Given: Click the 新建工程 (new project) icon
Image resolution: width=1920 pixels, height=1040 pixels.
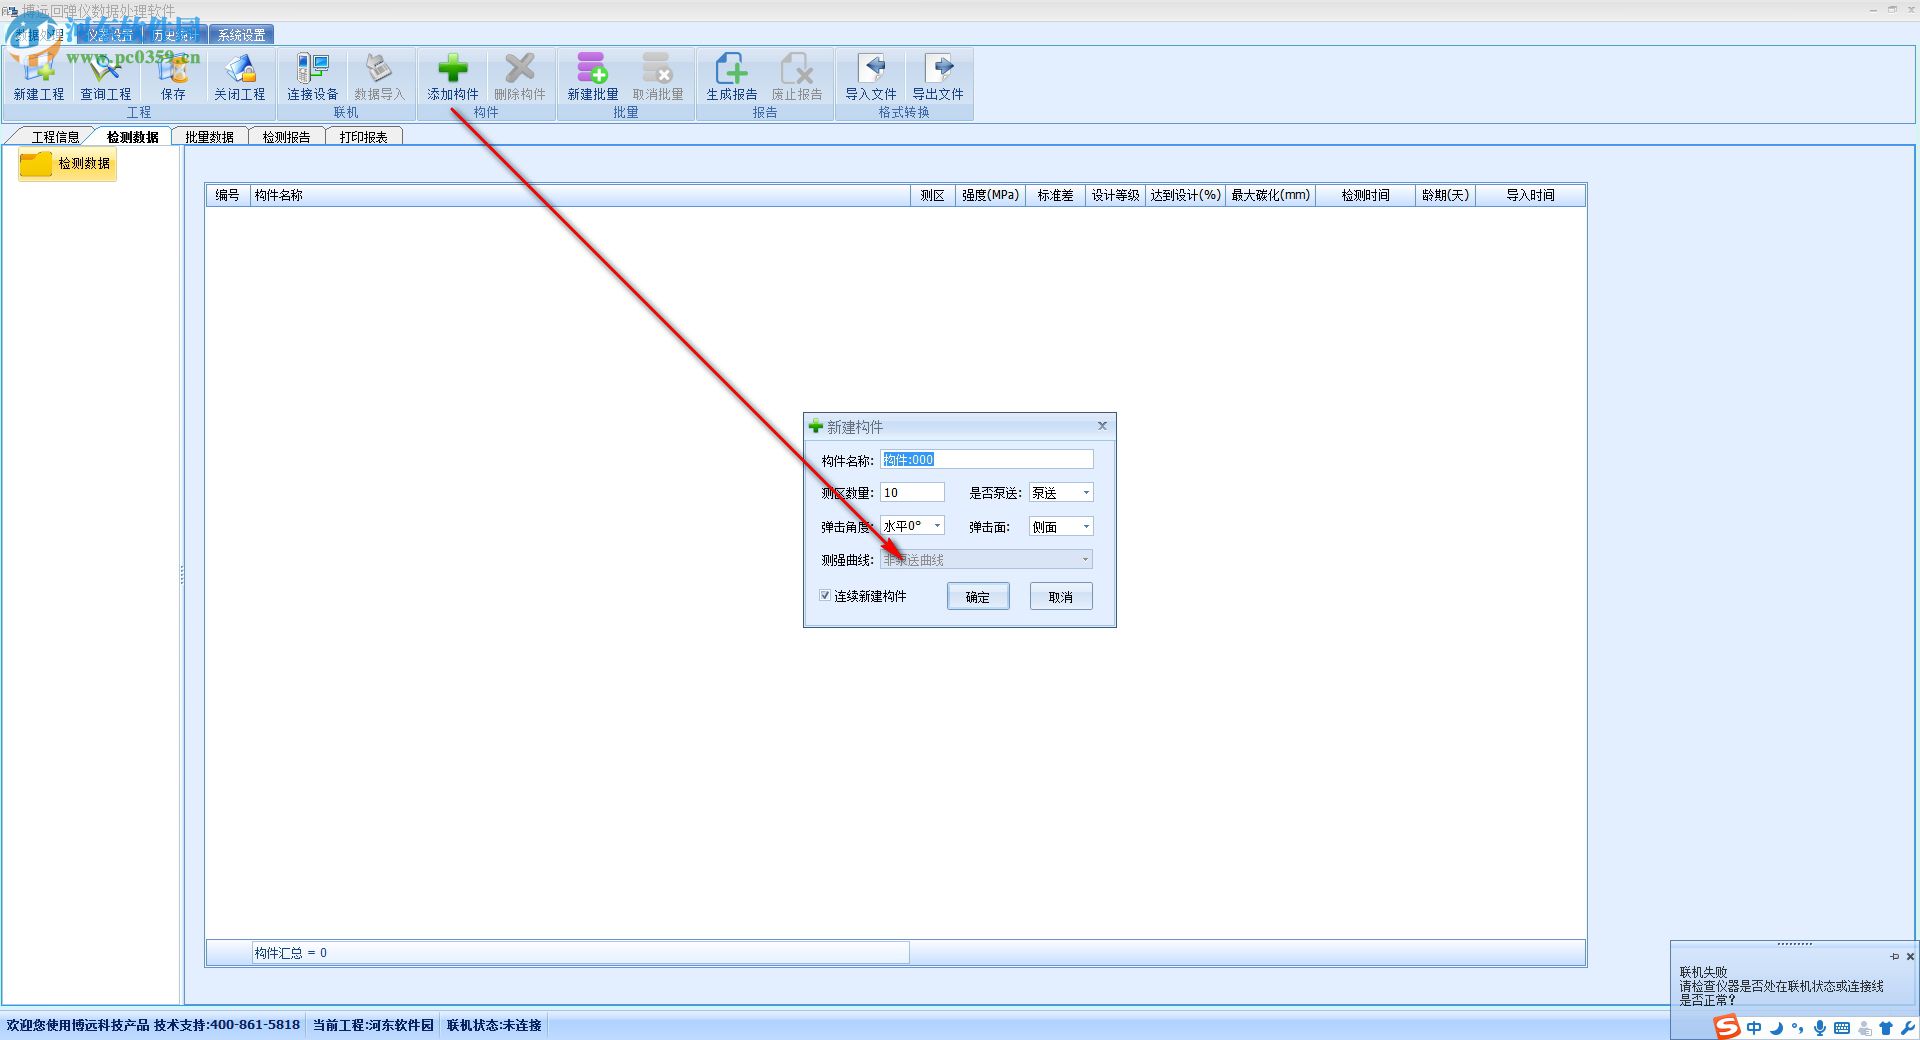Looking at the screenshot, I should (39, 77).
